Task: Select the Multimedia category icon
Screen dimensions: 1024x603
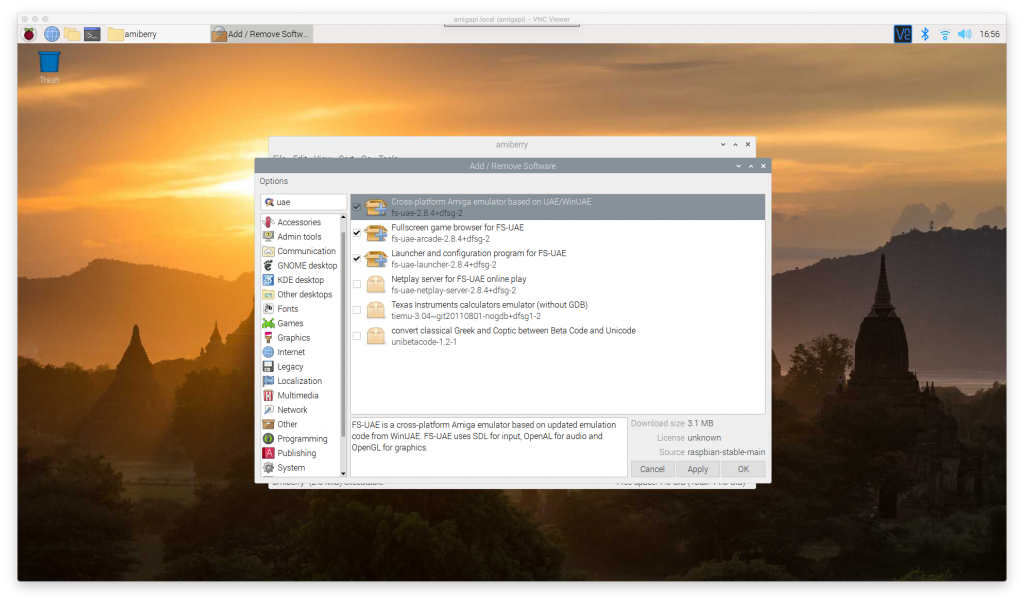Action: pyautogui.click(x=268, y=395)
